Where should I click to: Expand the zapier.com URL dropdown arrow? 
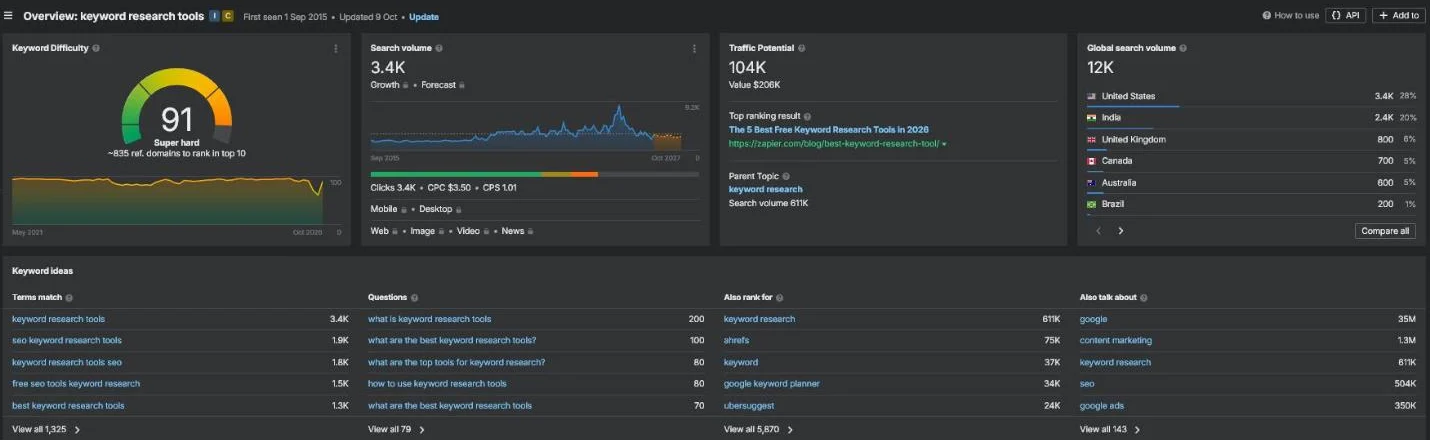pyautogui.click(x=944, y=144)
